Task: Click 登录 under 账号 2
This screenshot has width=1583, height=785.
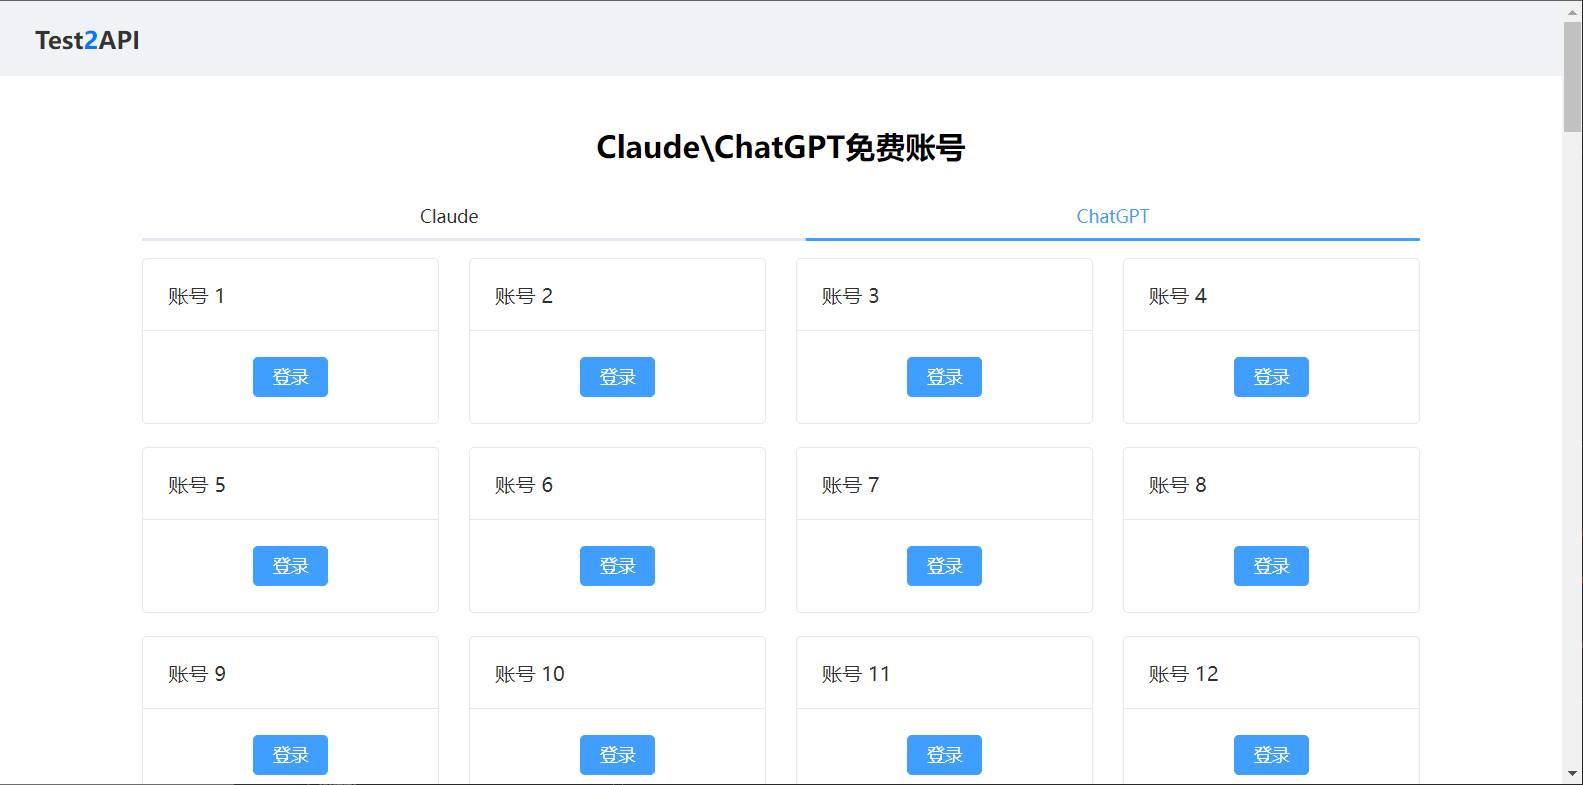Action: pyautogui.click(x=617, y=377)
